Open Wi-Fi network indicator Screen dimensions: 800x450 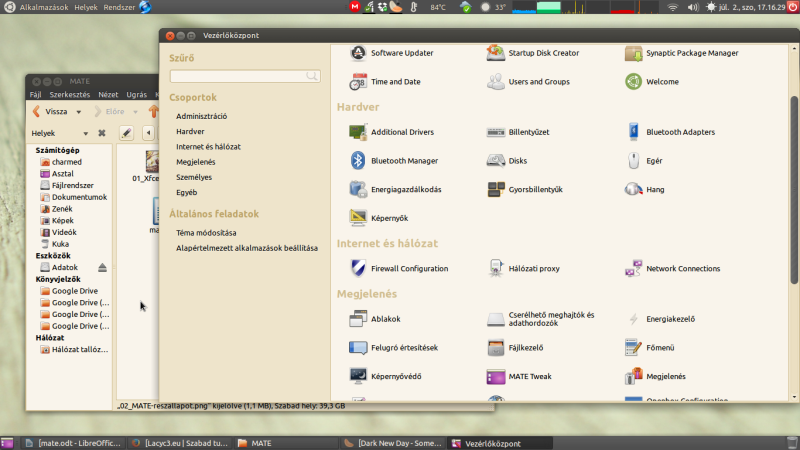[x=672, y=7]
